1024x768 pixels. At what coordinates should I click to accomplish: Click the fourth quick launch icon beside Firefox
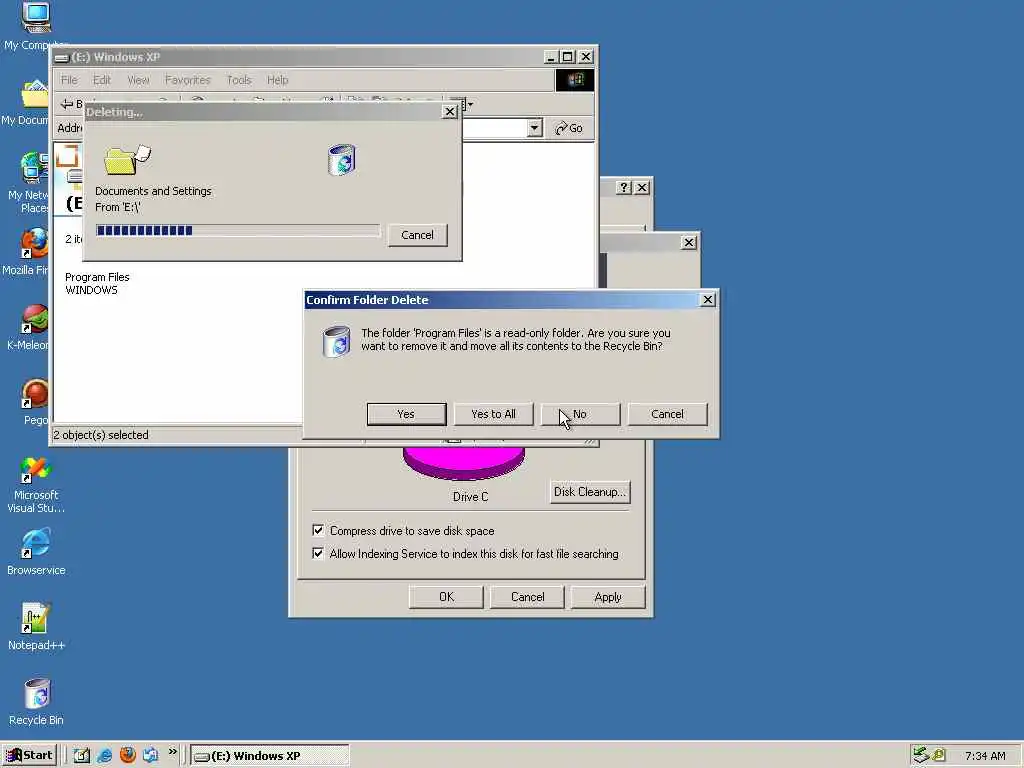pyautogui.click(x=150, y=756)
